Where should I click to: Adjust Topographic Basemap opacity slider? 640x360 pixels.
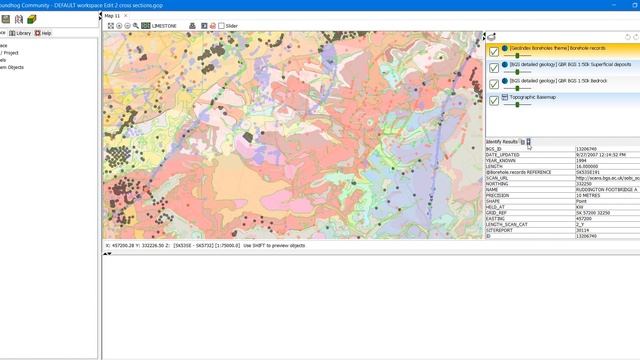[x=517, y=104]
